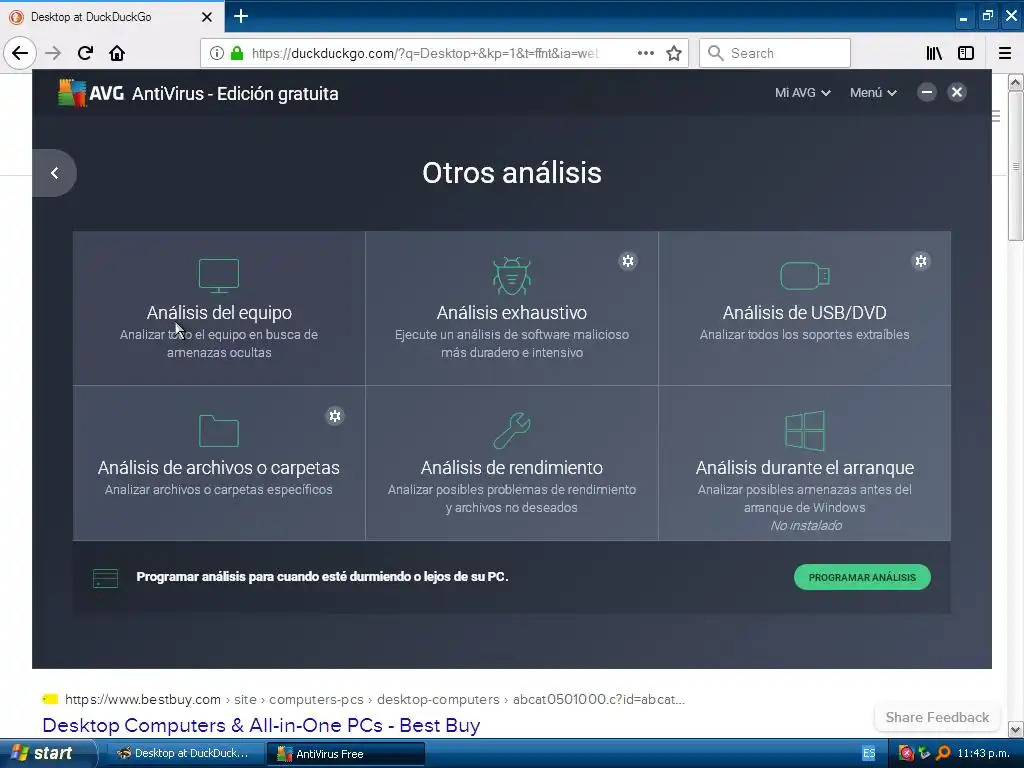Start Análisis del equipo scan
The image size is (1024, 768).
click(x=219, y=308)
